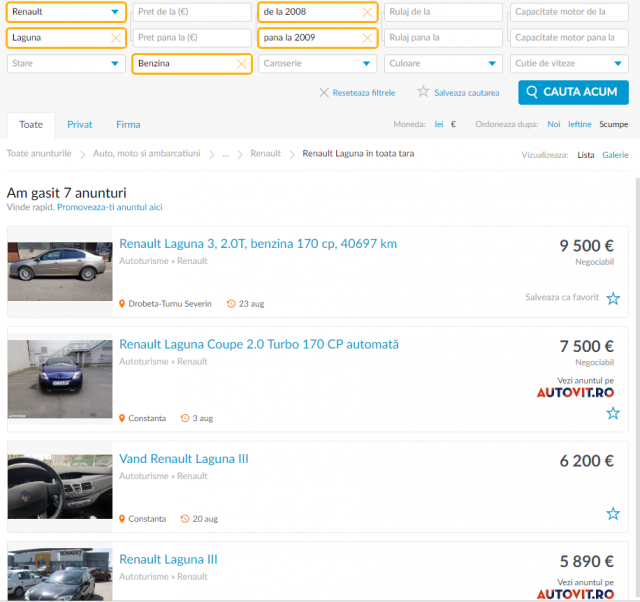Viewport: 640px width, 602px height.
Task: Open the Renault brand dropdown
Action: tap(66, 12)
